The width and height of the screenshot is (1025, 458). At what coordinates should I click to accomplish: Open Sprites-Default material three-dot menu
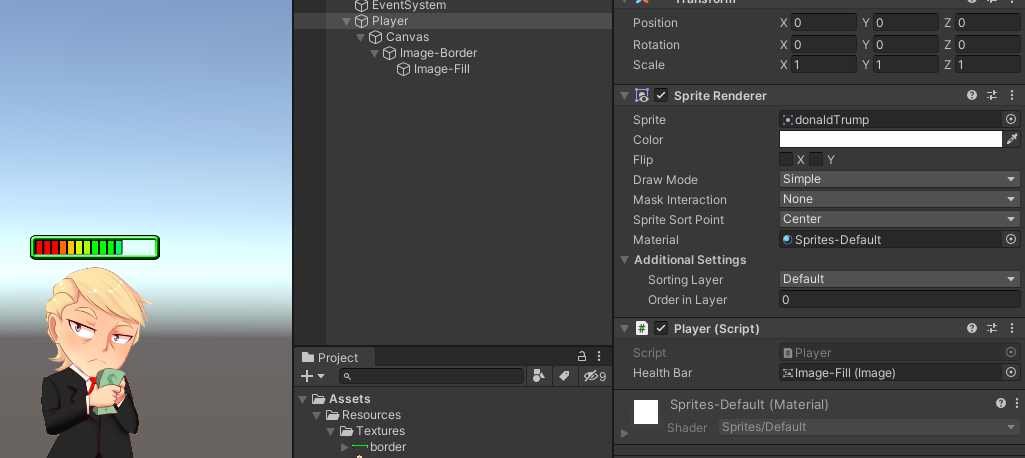pyautogui.click(x=1015, y=403)
